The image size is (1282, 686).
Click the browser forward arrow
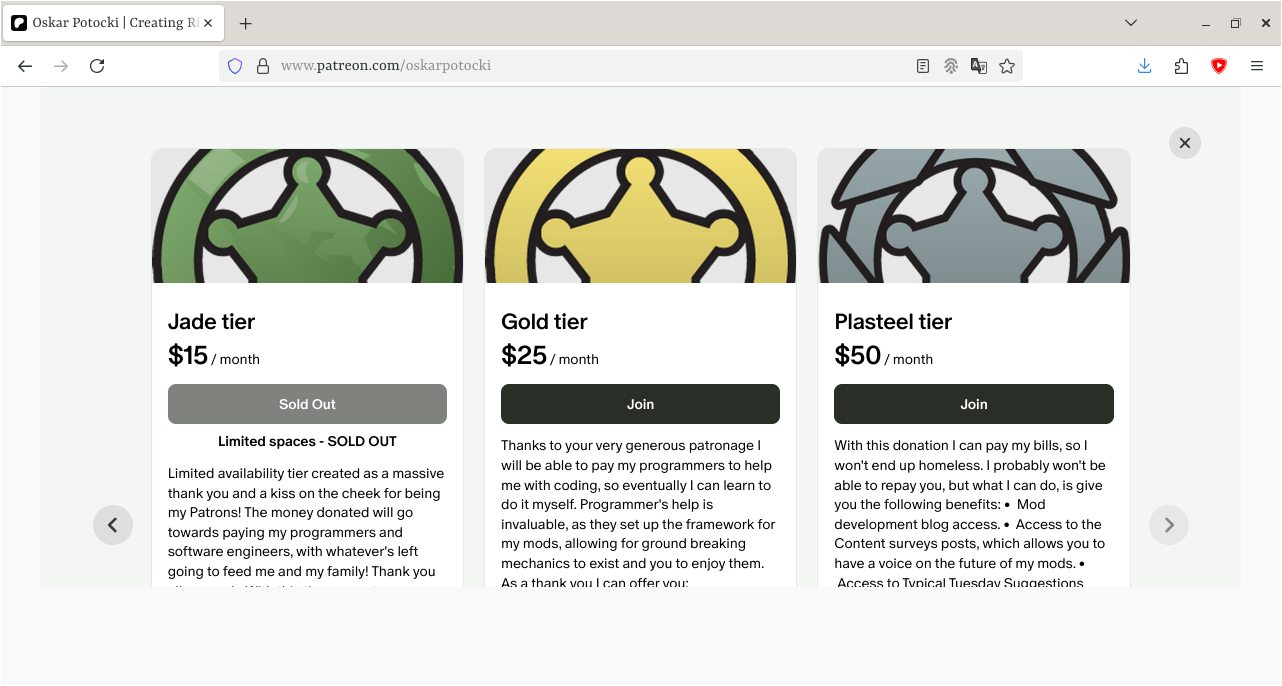coord(61,66)
